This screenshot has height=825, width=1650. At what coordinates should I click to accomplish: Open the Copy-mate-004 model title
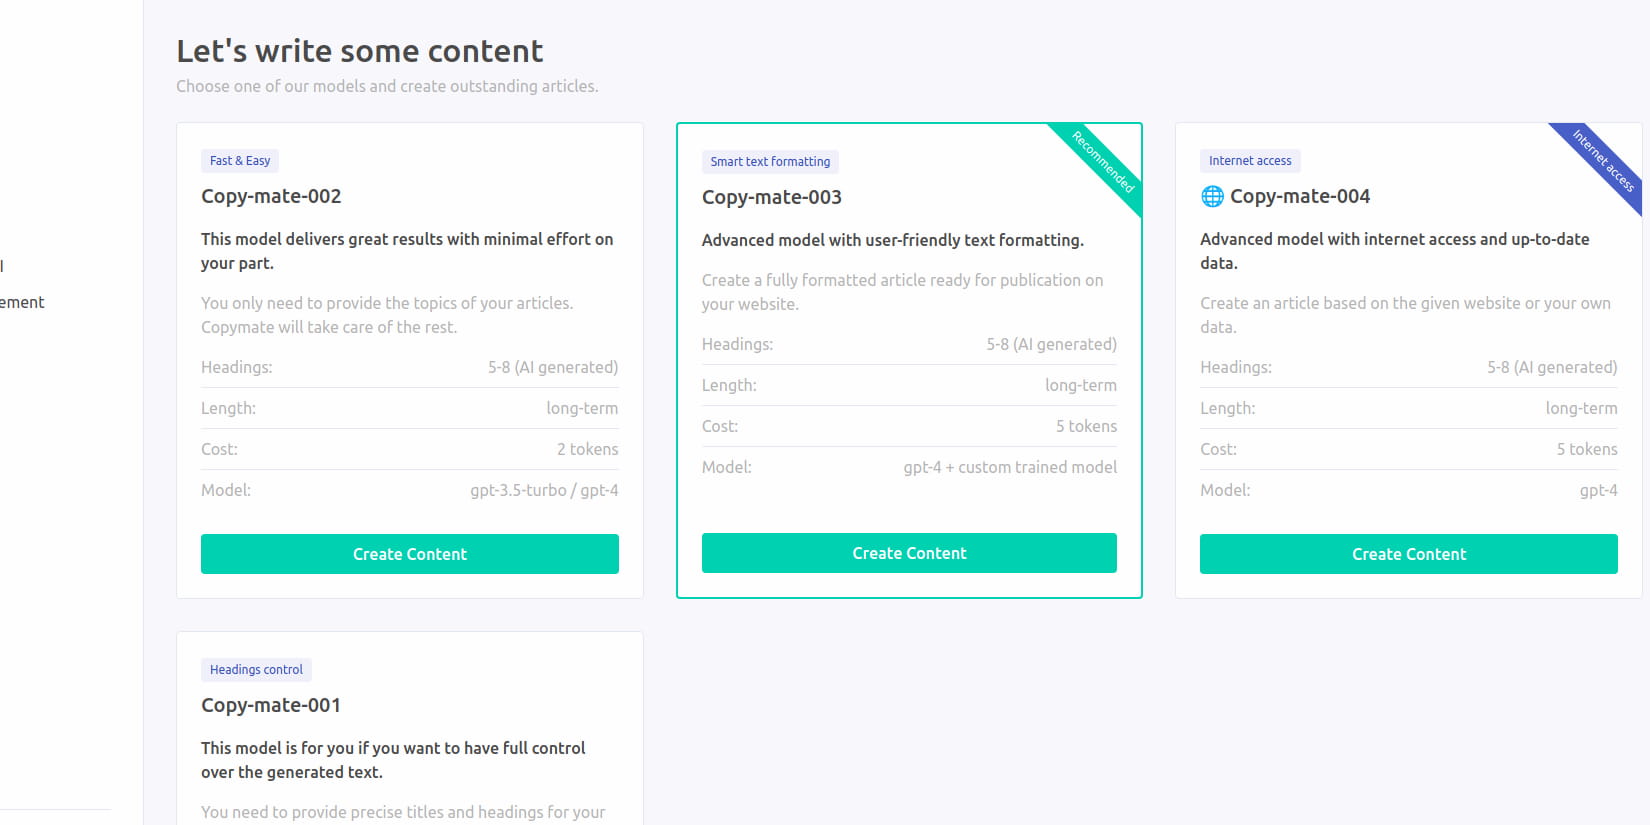[x=1299, y=197]
